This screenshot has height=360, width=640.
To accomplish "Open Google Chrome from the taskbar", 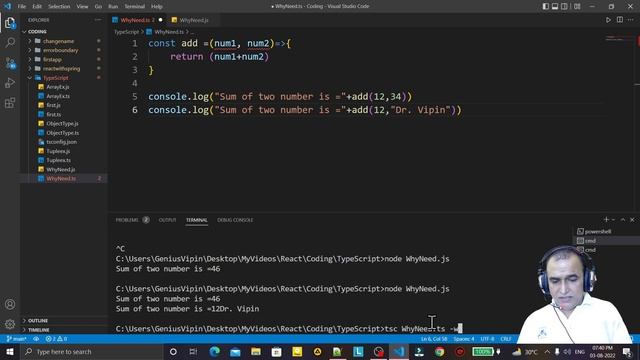I will (x=440, y=352).
